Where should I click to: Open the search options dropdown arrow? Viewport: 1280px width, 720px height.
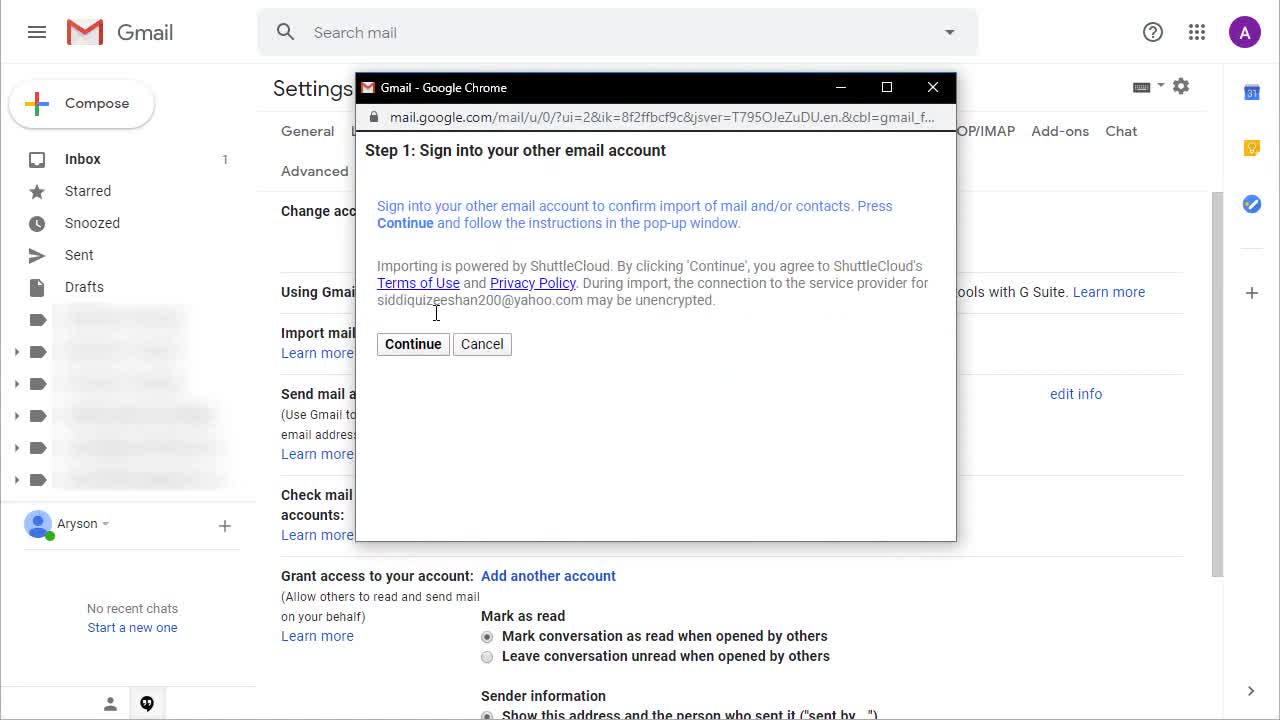pos(950,32)
